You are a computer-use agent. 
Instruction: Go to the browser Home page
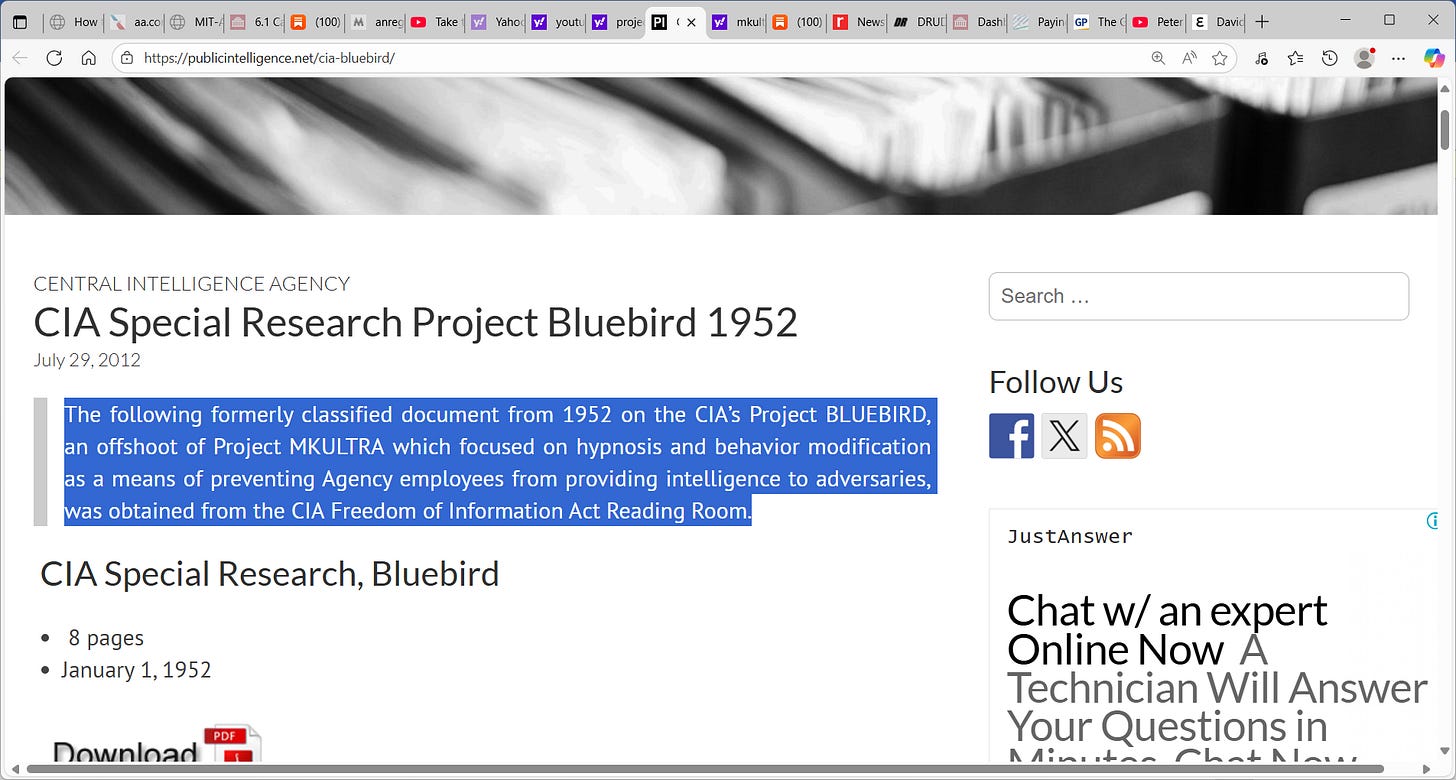click(88, 58)
